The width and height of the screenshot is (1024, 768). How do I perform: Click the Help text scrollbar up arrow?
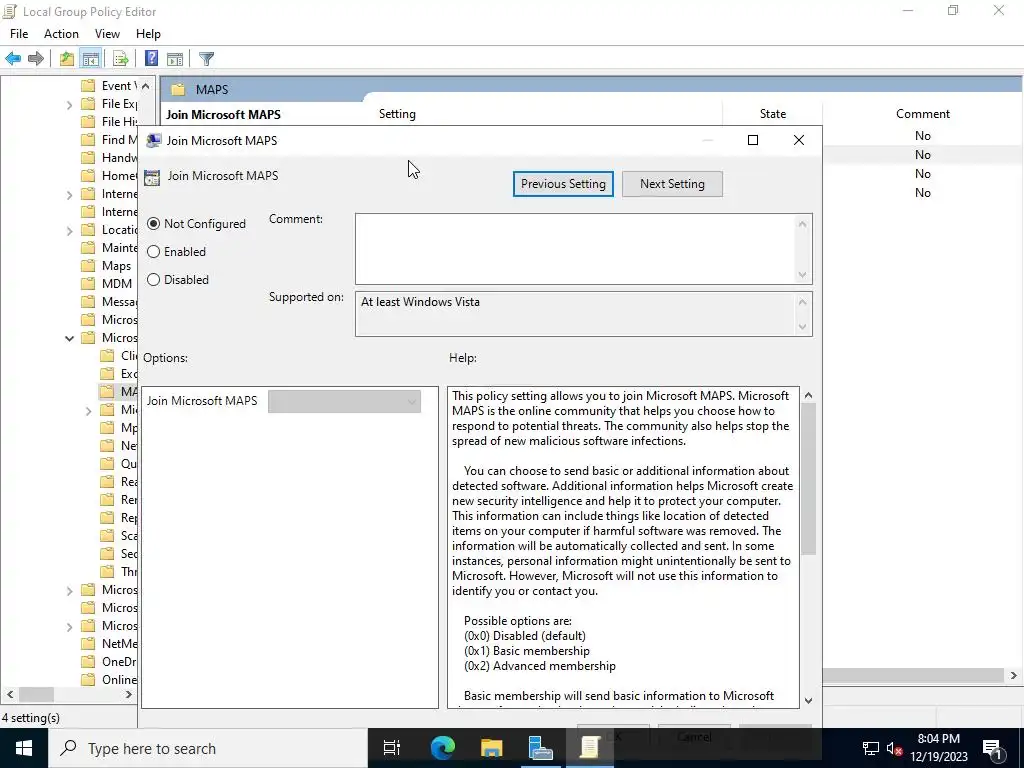(808, 395)
